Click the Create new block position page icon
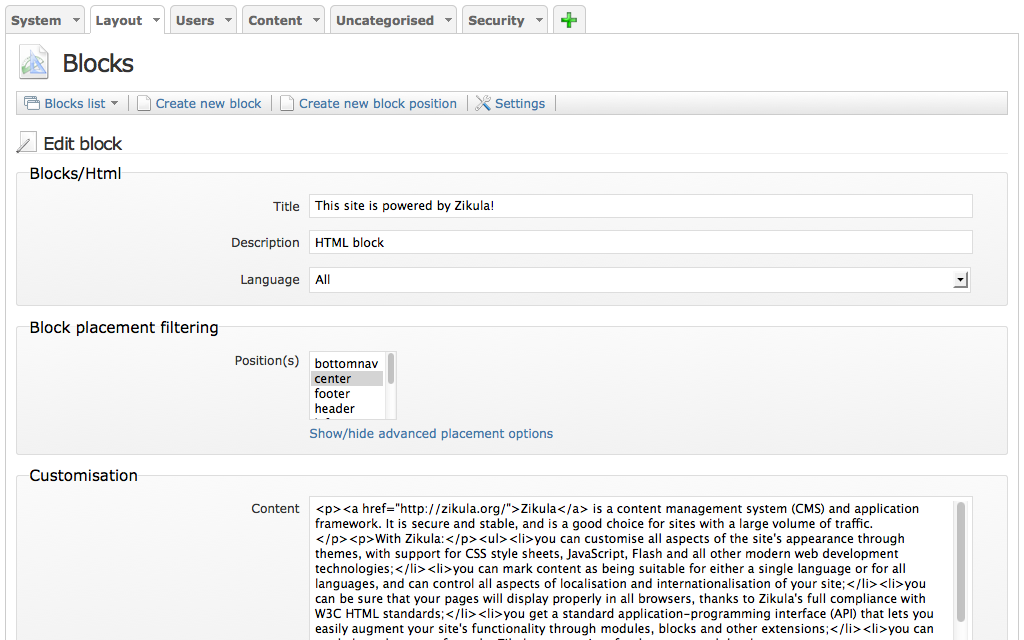The image size is (1024, 640). [x=287, y=103]
